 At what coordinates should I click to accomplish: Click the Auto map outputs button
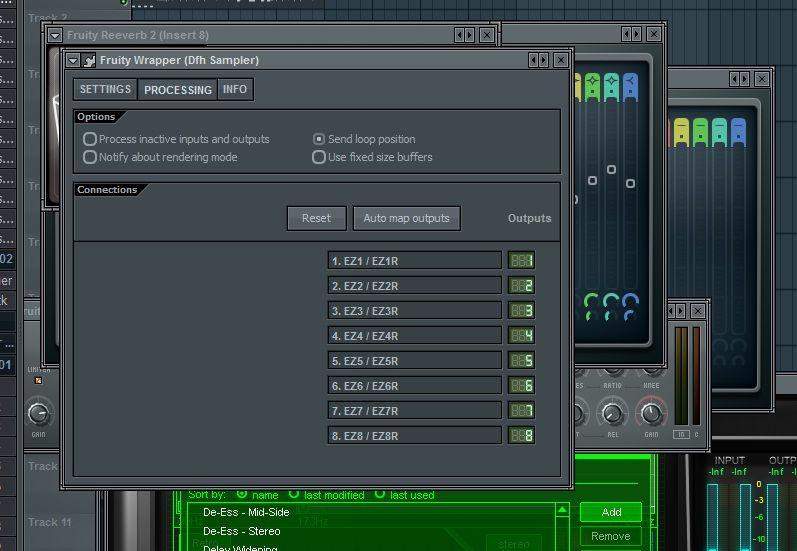coord(406,218)
